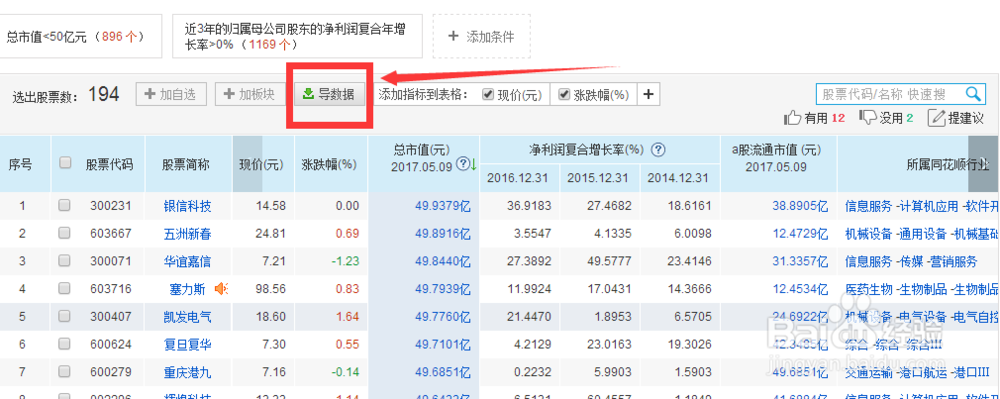Click the help icon beside 净利润复合增长率
1000x399 pixels.
(x=659, y=150)
